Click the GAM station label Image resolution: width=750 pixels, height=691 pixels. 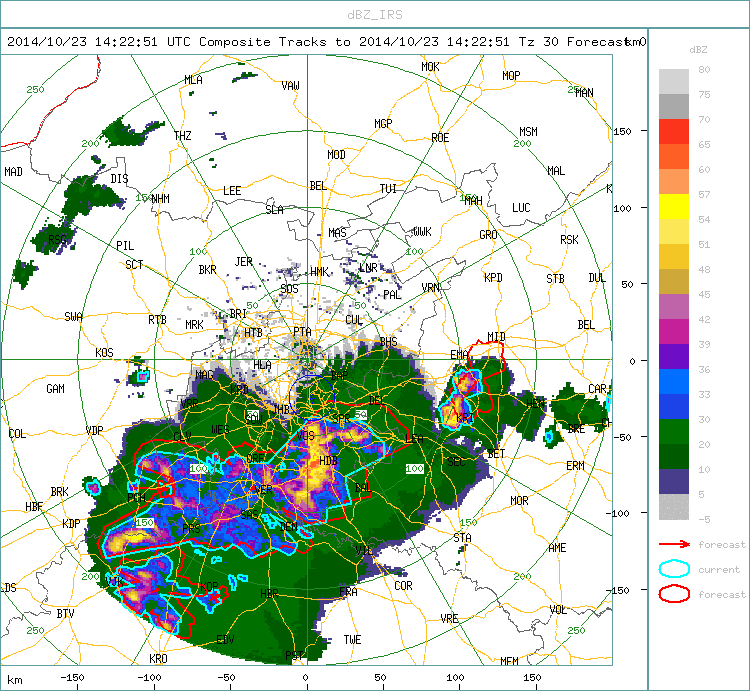(x=55, y=389)
